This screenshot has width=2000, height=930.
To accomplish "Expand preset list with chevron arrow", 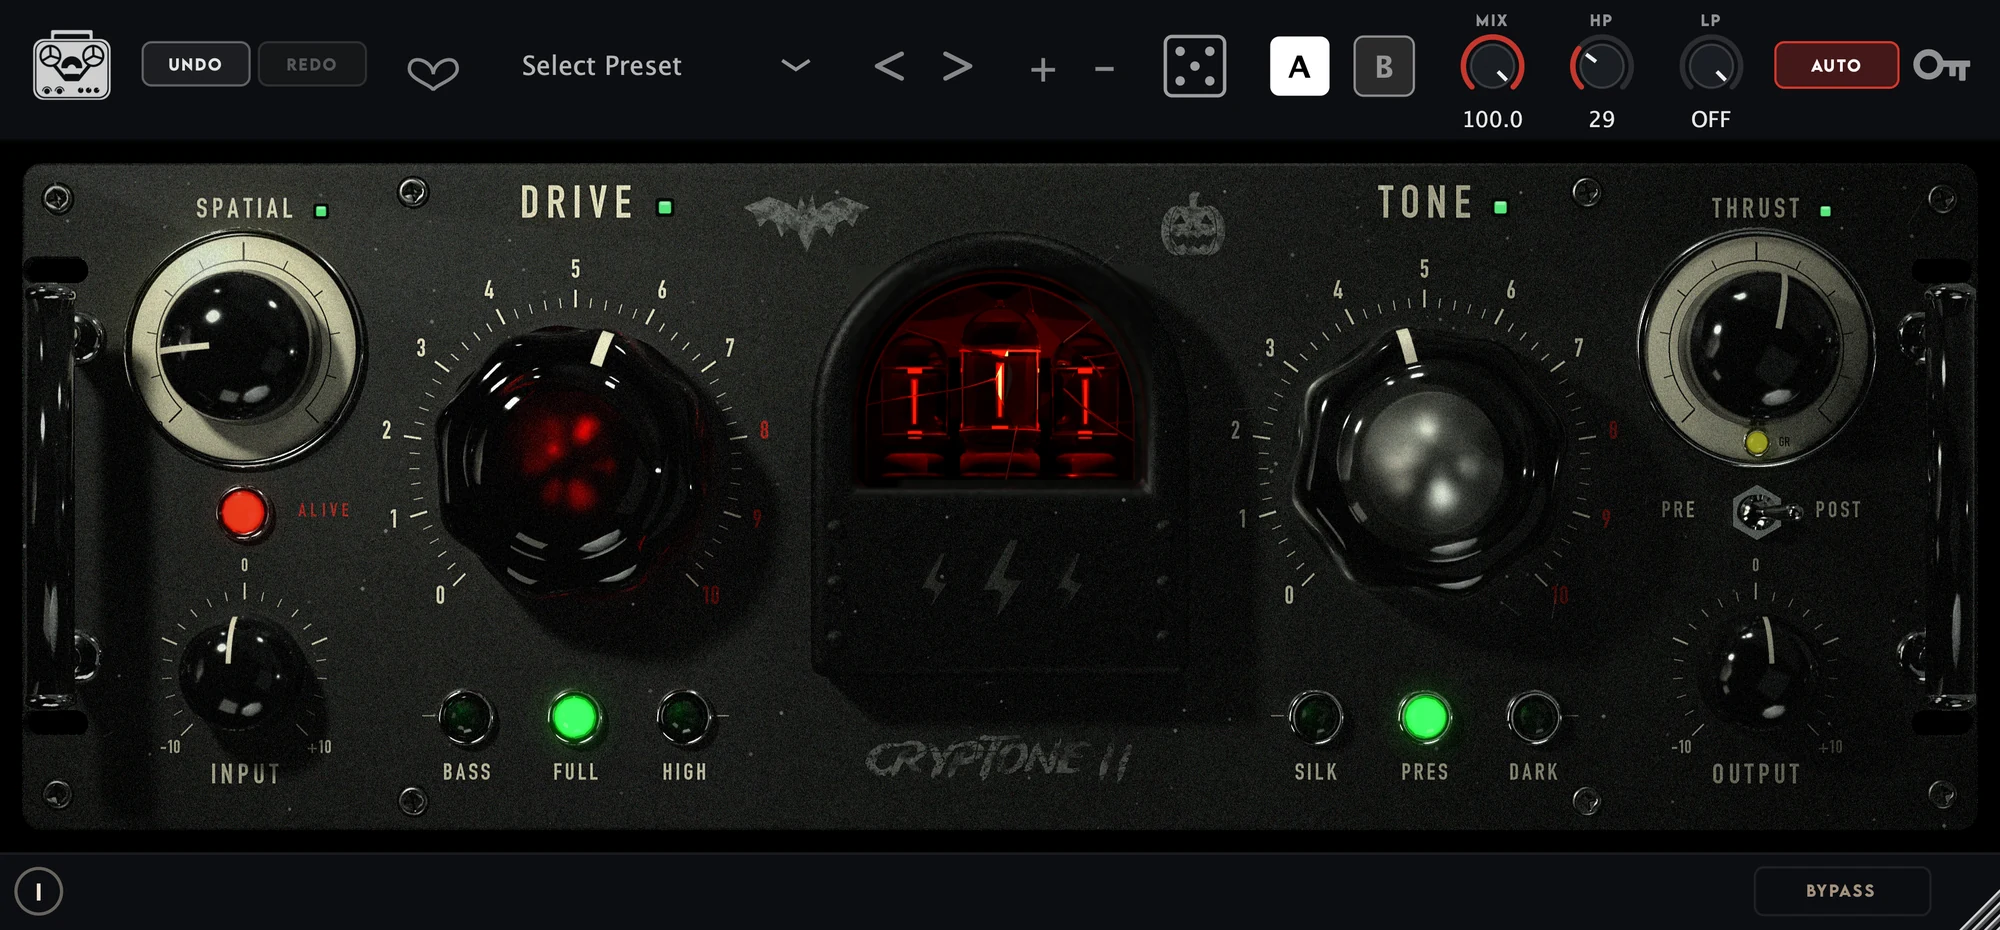I will click(795, 66).
